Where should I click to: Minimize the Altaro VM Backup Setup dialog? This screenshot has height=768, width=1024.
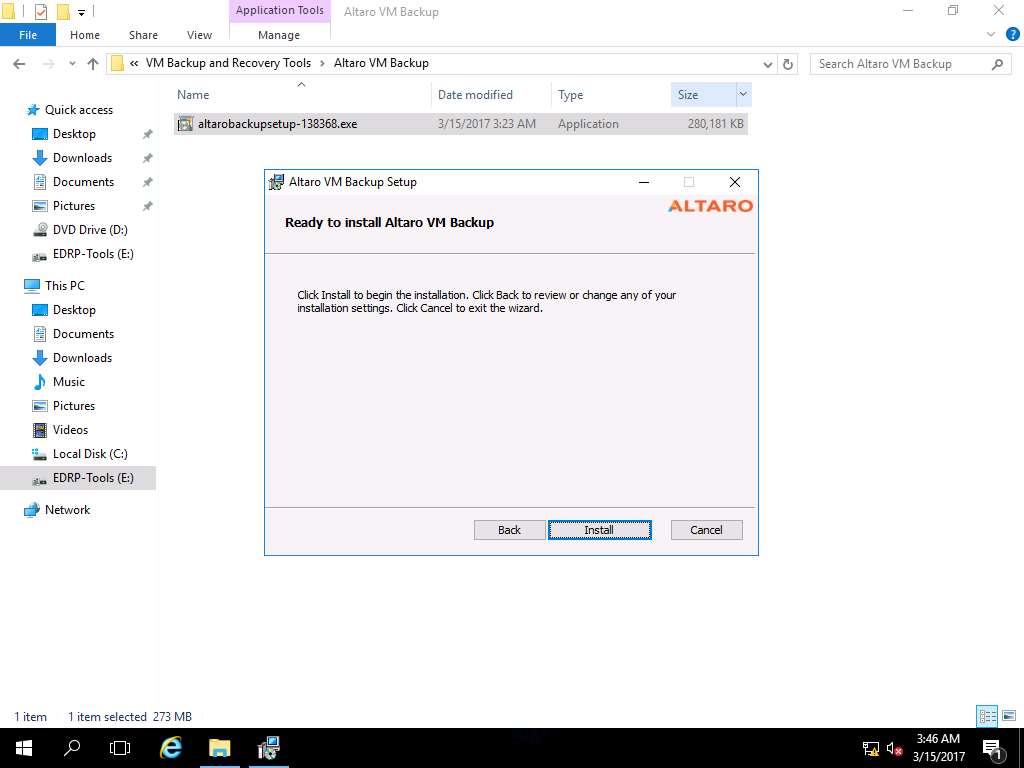click(x=644, y=182)
